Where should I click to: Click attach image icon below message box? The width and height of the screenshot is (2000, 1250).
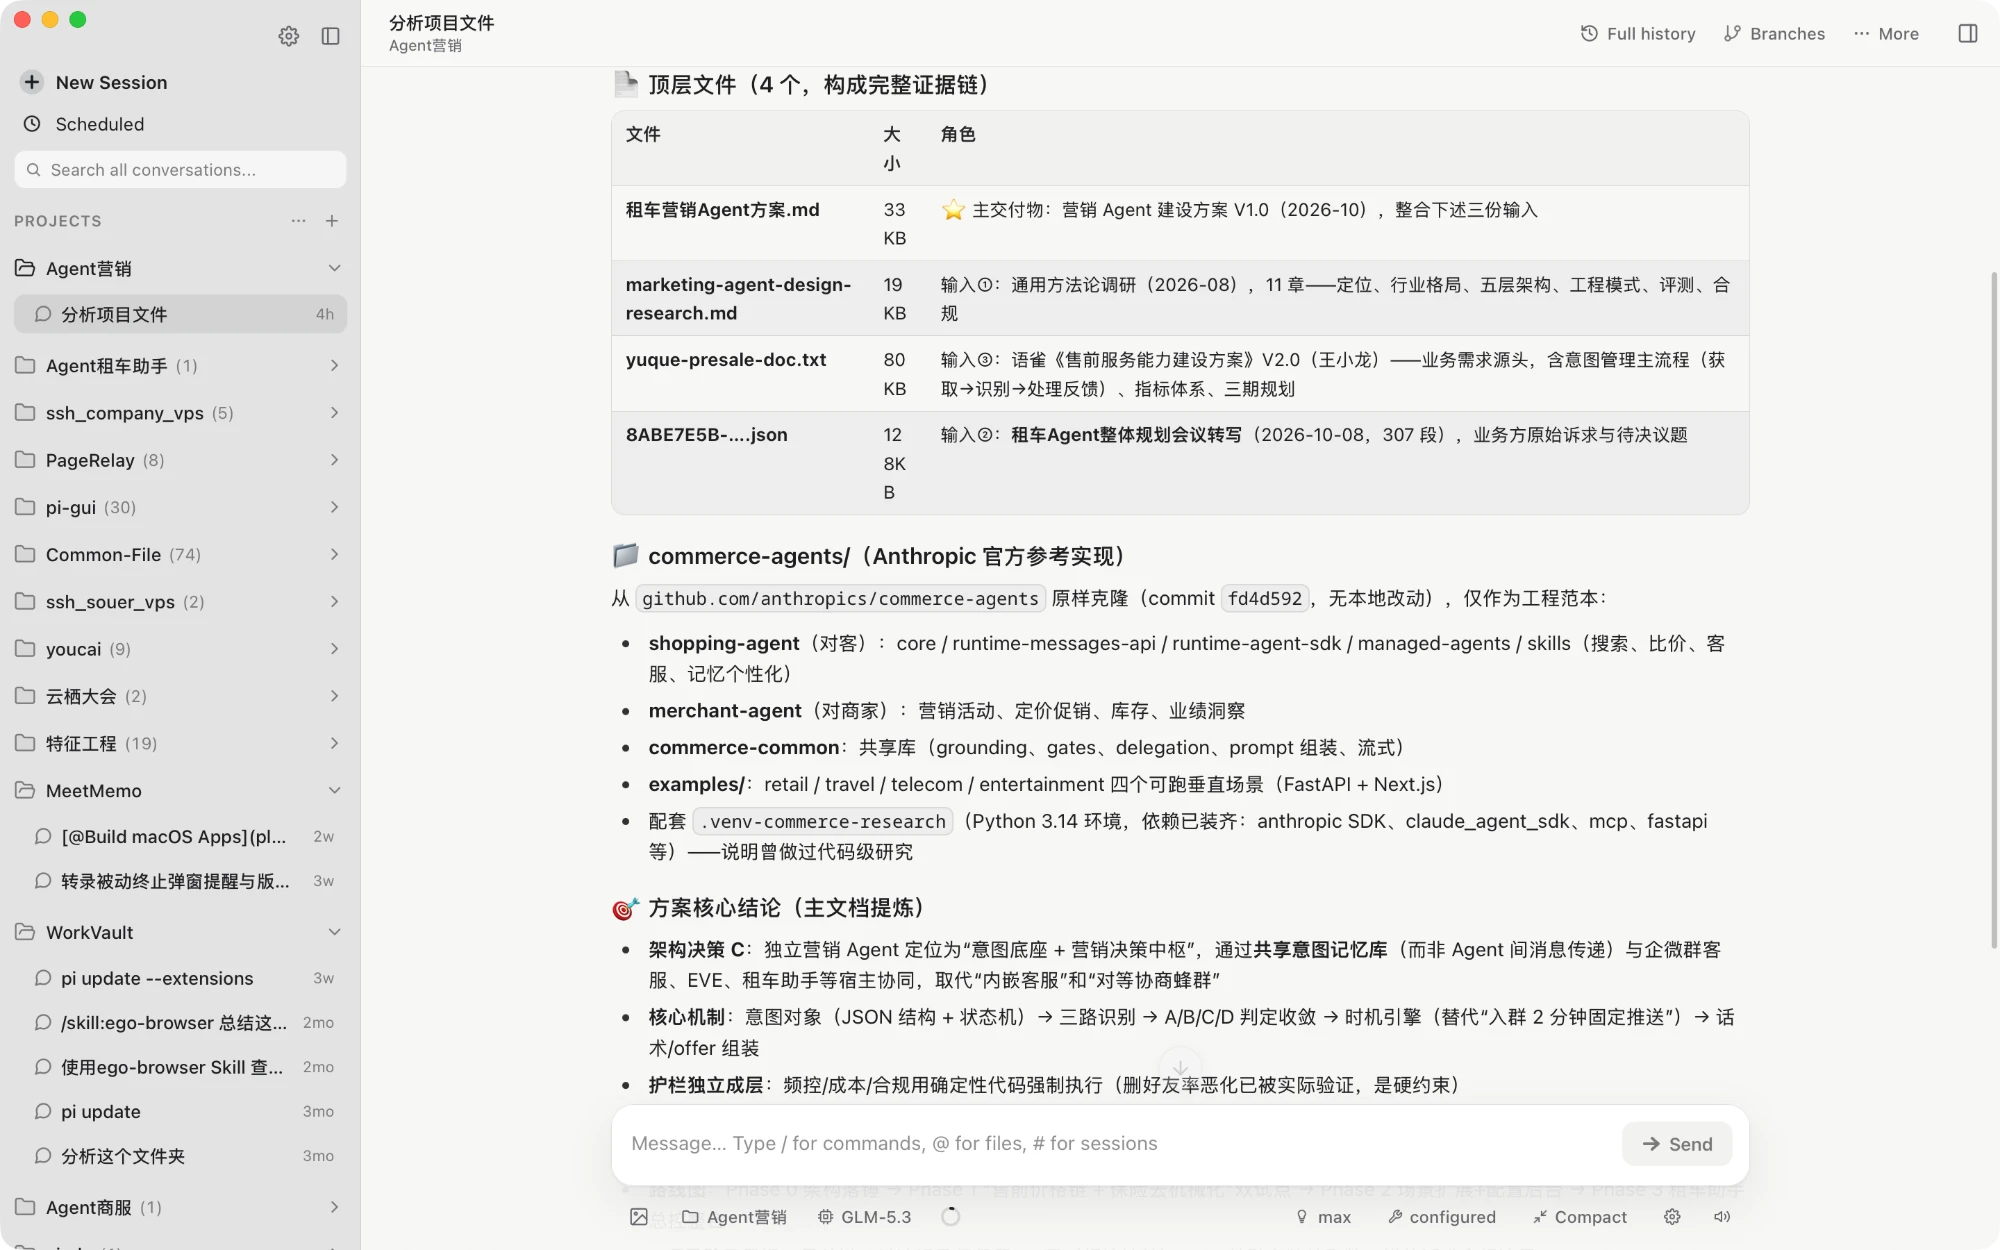coord(639,1217)
